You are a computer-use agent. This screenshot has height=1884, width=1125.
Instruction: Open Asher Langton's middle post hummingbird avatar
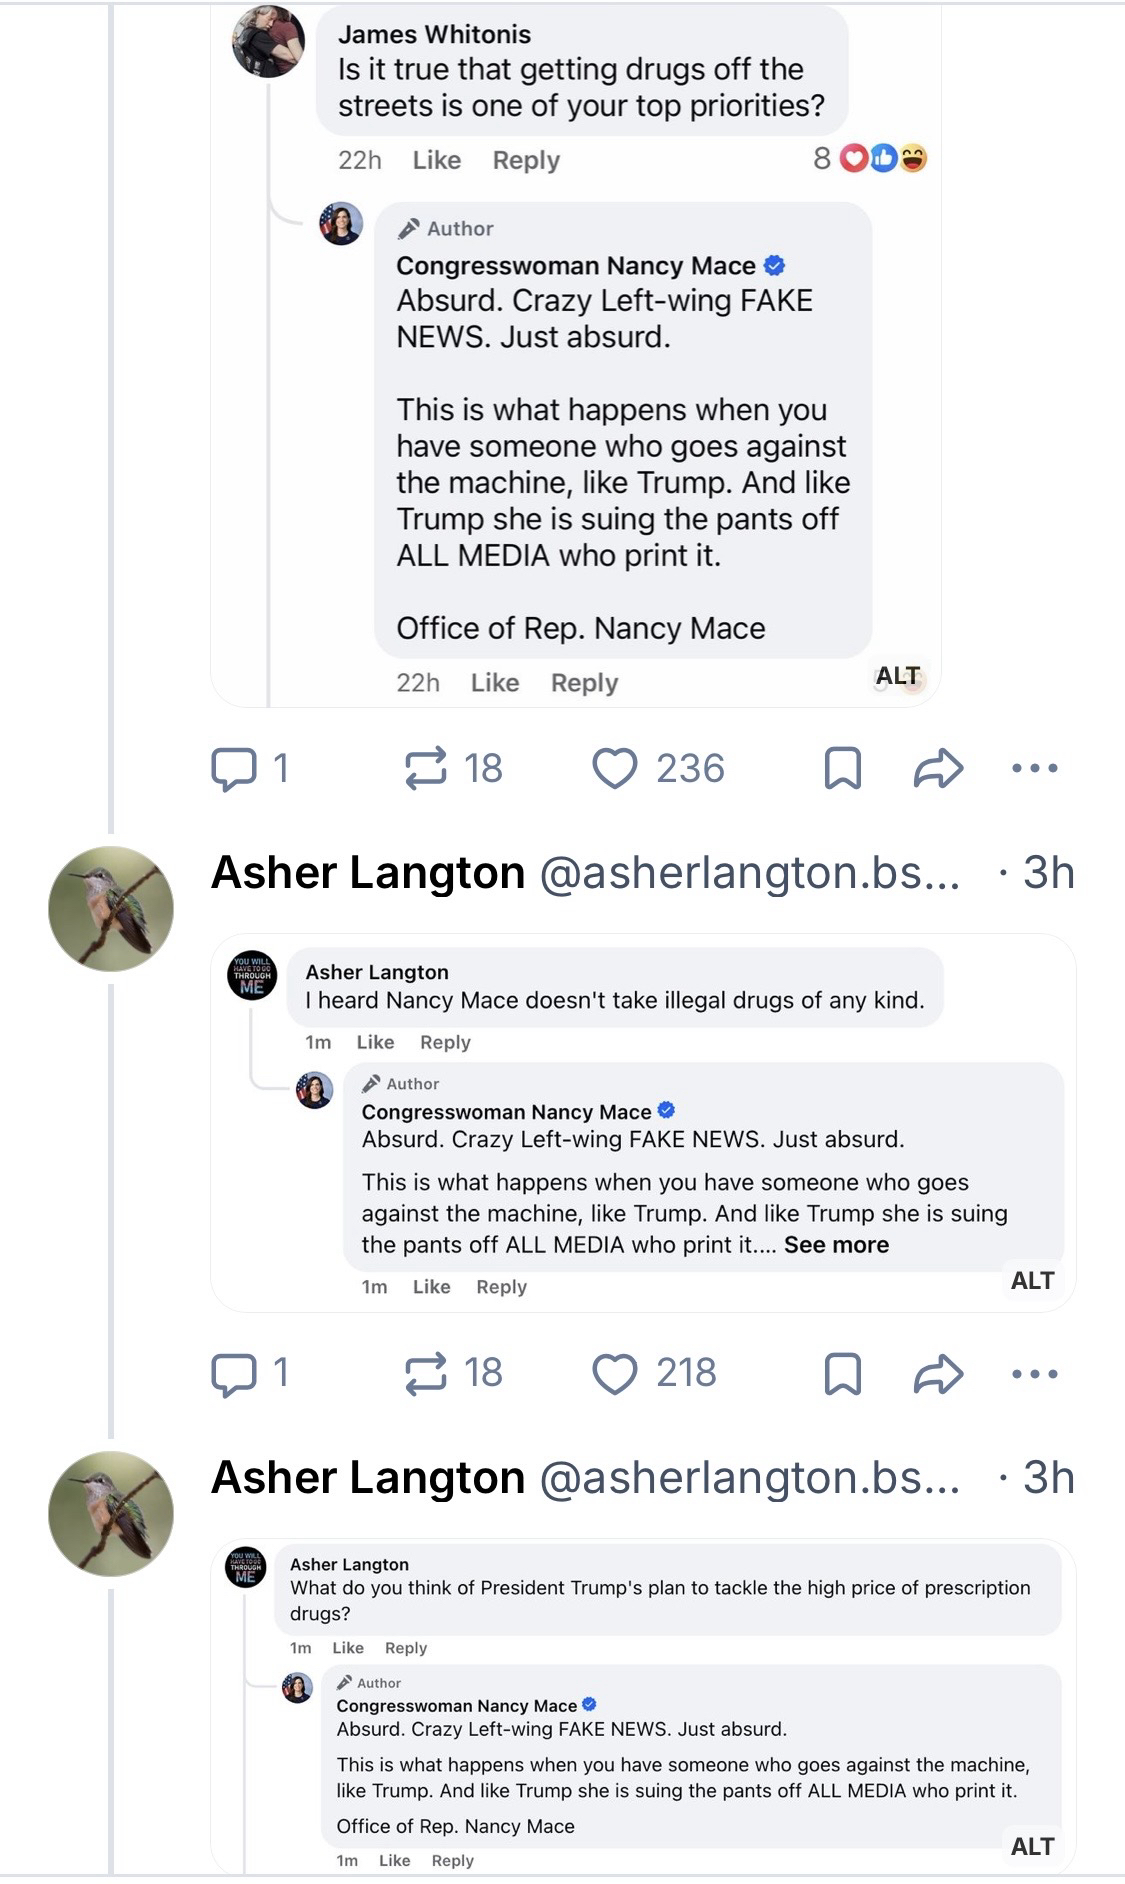[111, 909]
